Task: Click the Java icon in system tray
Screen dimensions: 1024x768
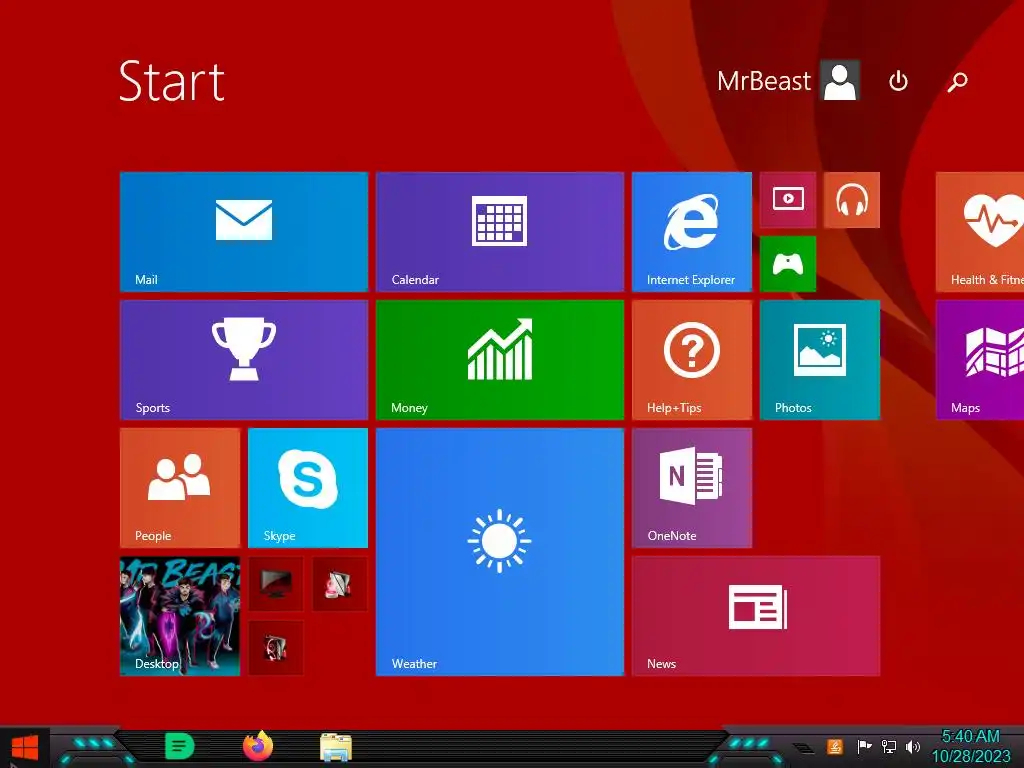Action: (x=835, y=746)
